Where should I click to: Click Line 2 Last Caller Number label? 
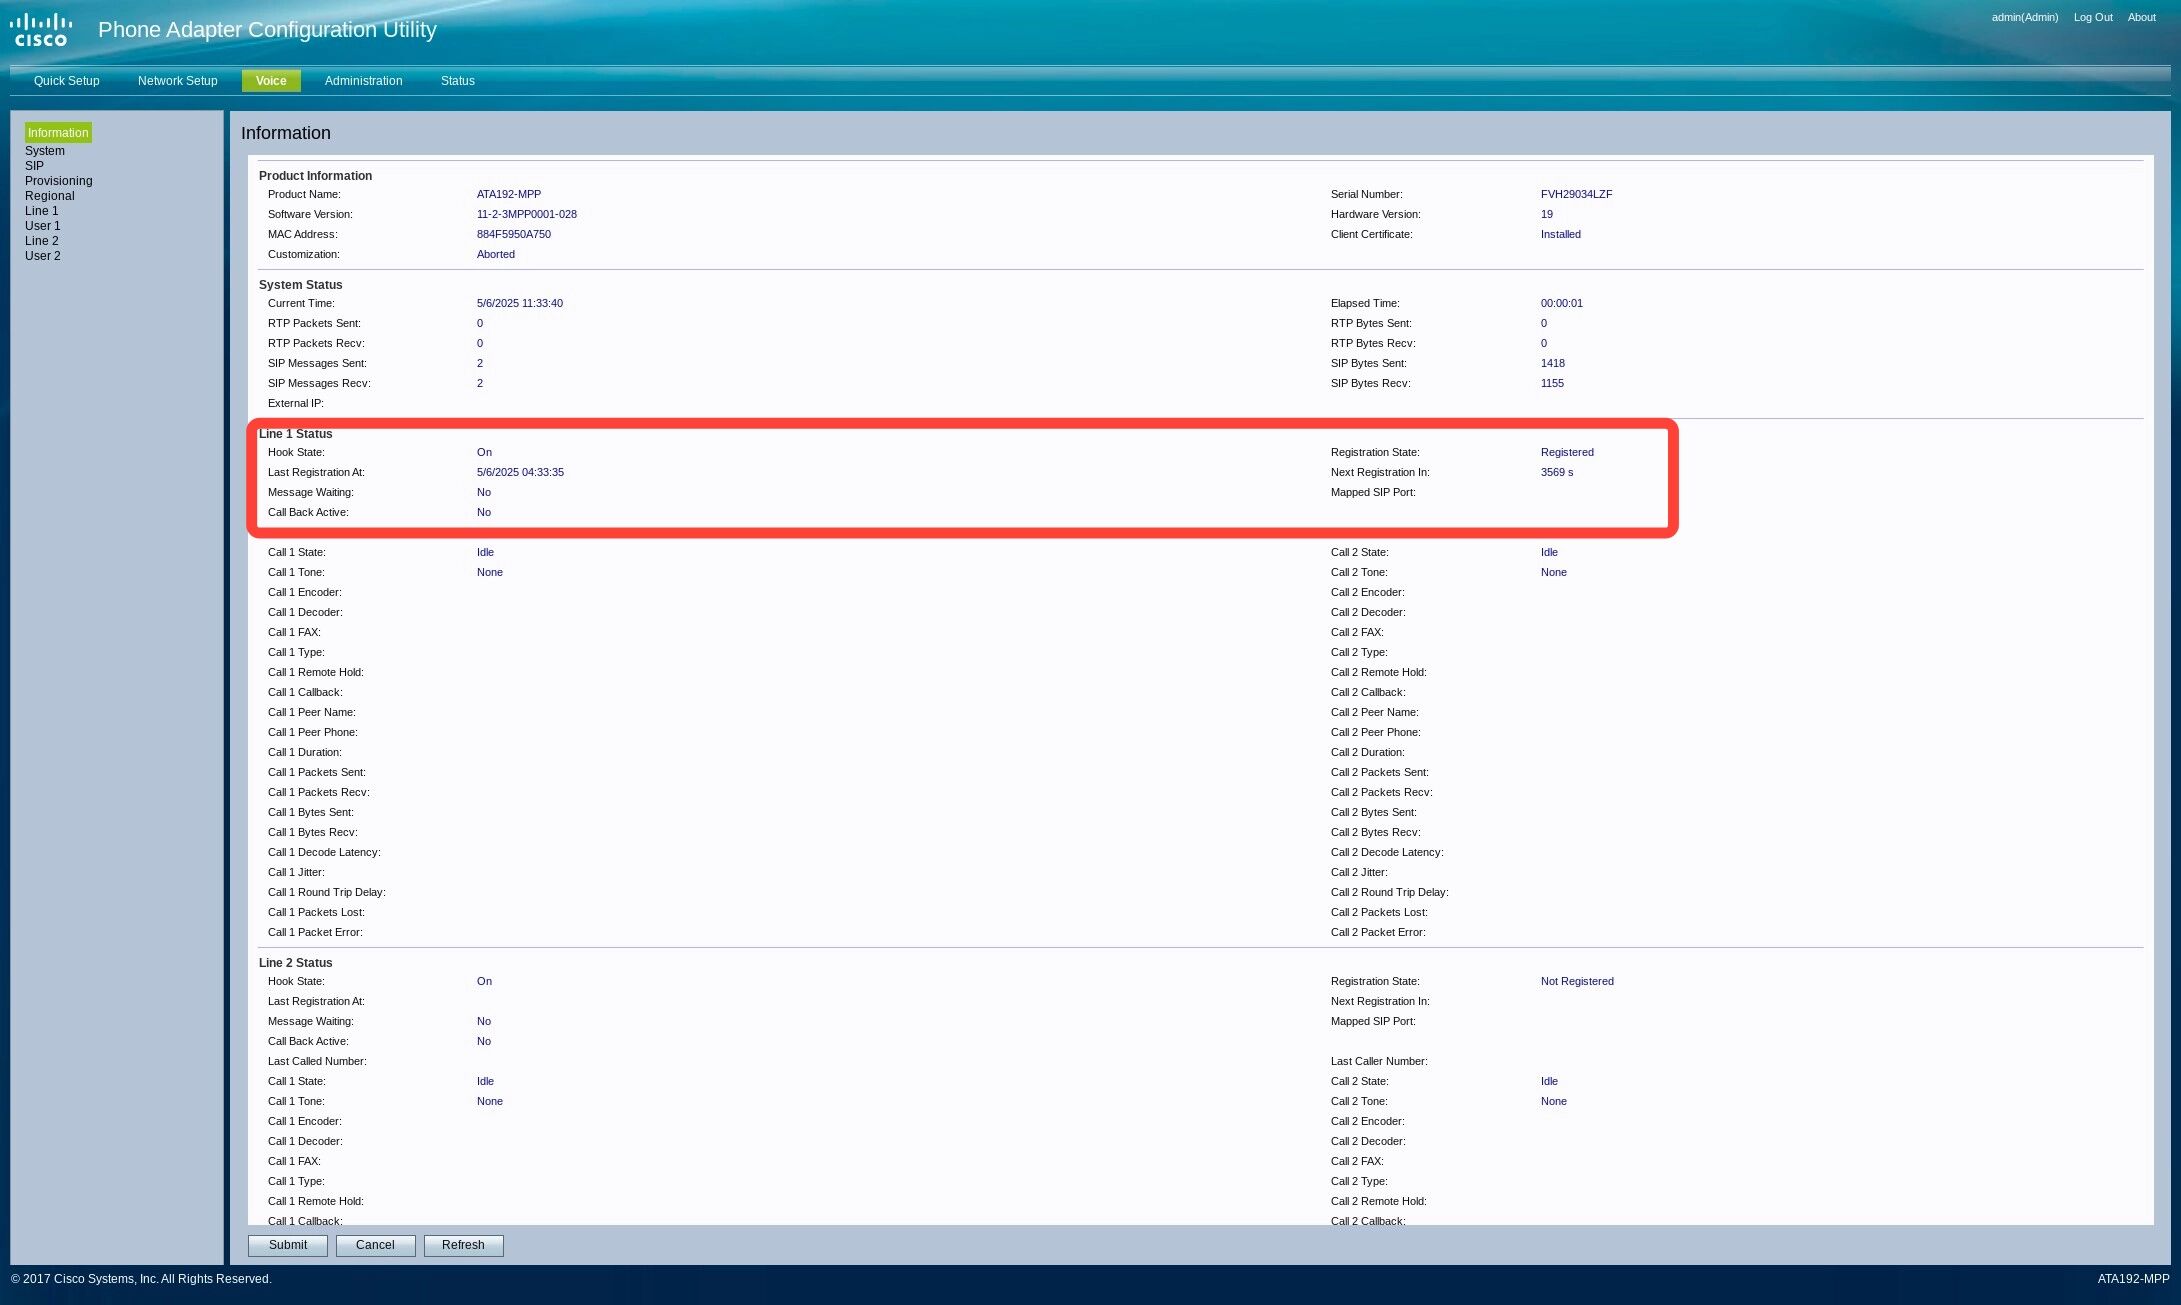tap(1379, 1061)
